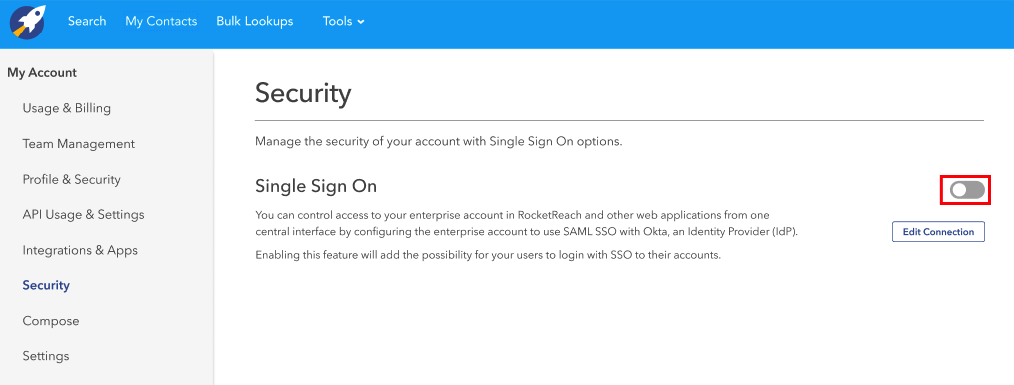The width and height of the screenshot is (1014, 385).
Task: Go to API Usage & Settings
Action: 83,214
